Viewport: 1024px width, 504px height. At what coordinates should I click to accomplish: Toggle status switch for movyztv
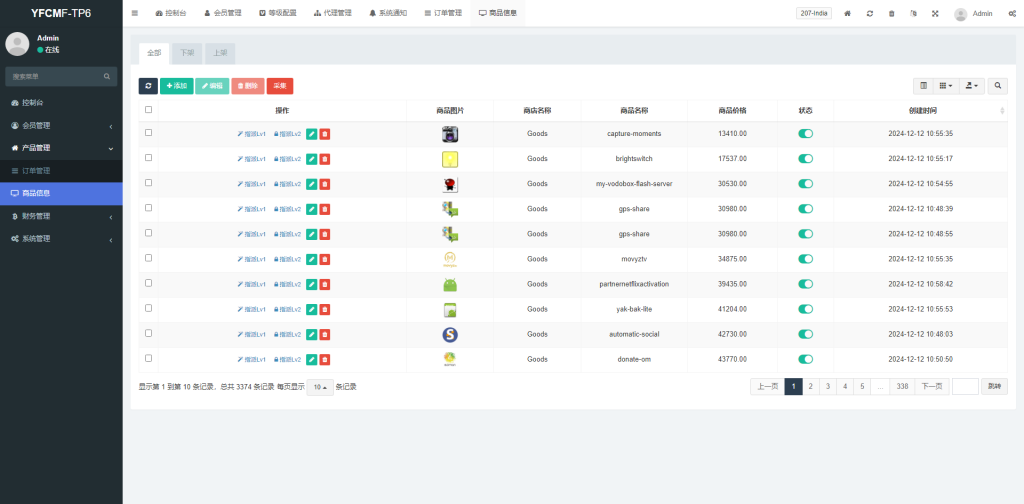(x=805, y=258)
